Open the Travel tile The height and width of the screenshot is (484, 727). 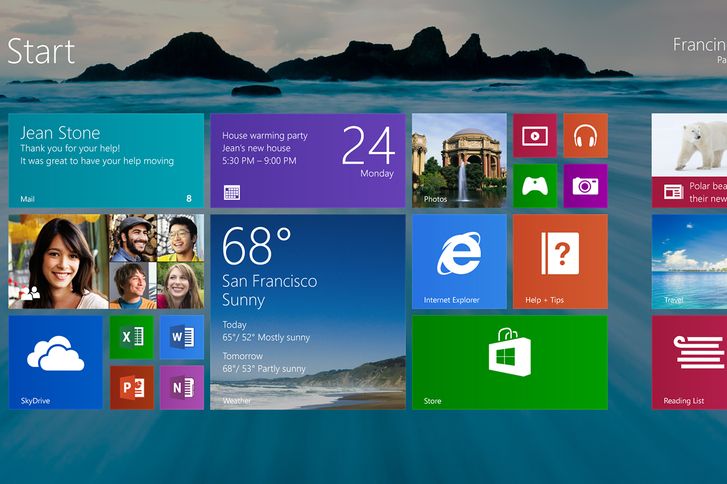[x=690, y=261]
